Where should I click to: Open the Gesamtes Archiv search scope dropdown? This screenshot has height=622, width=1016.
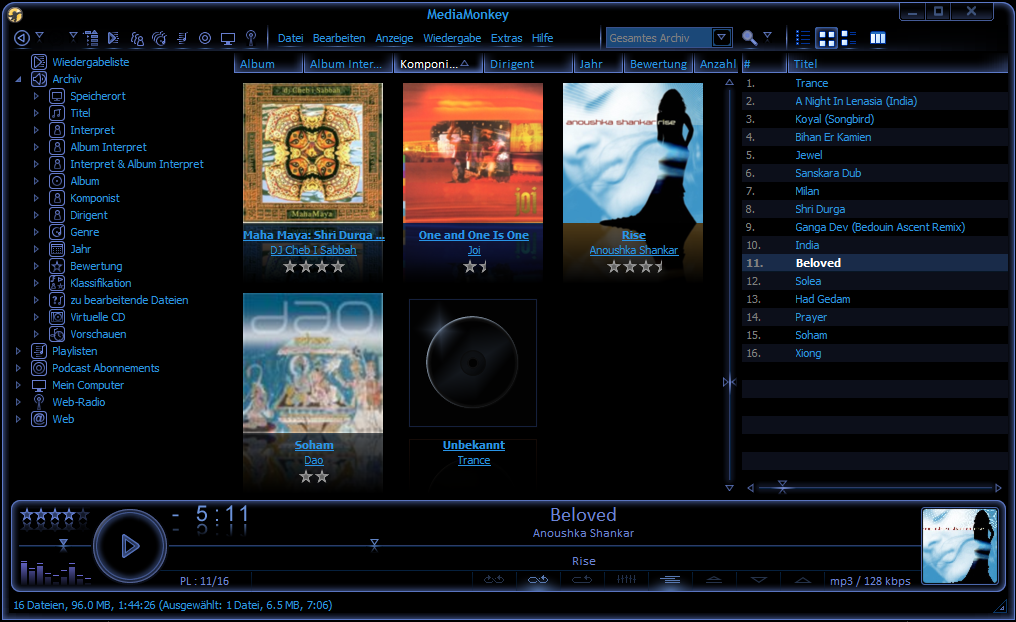(x=722, y=38)
